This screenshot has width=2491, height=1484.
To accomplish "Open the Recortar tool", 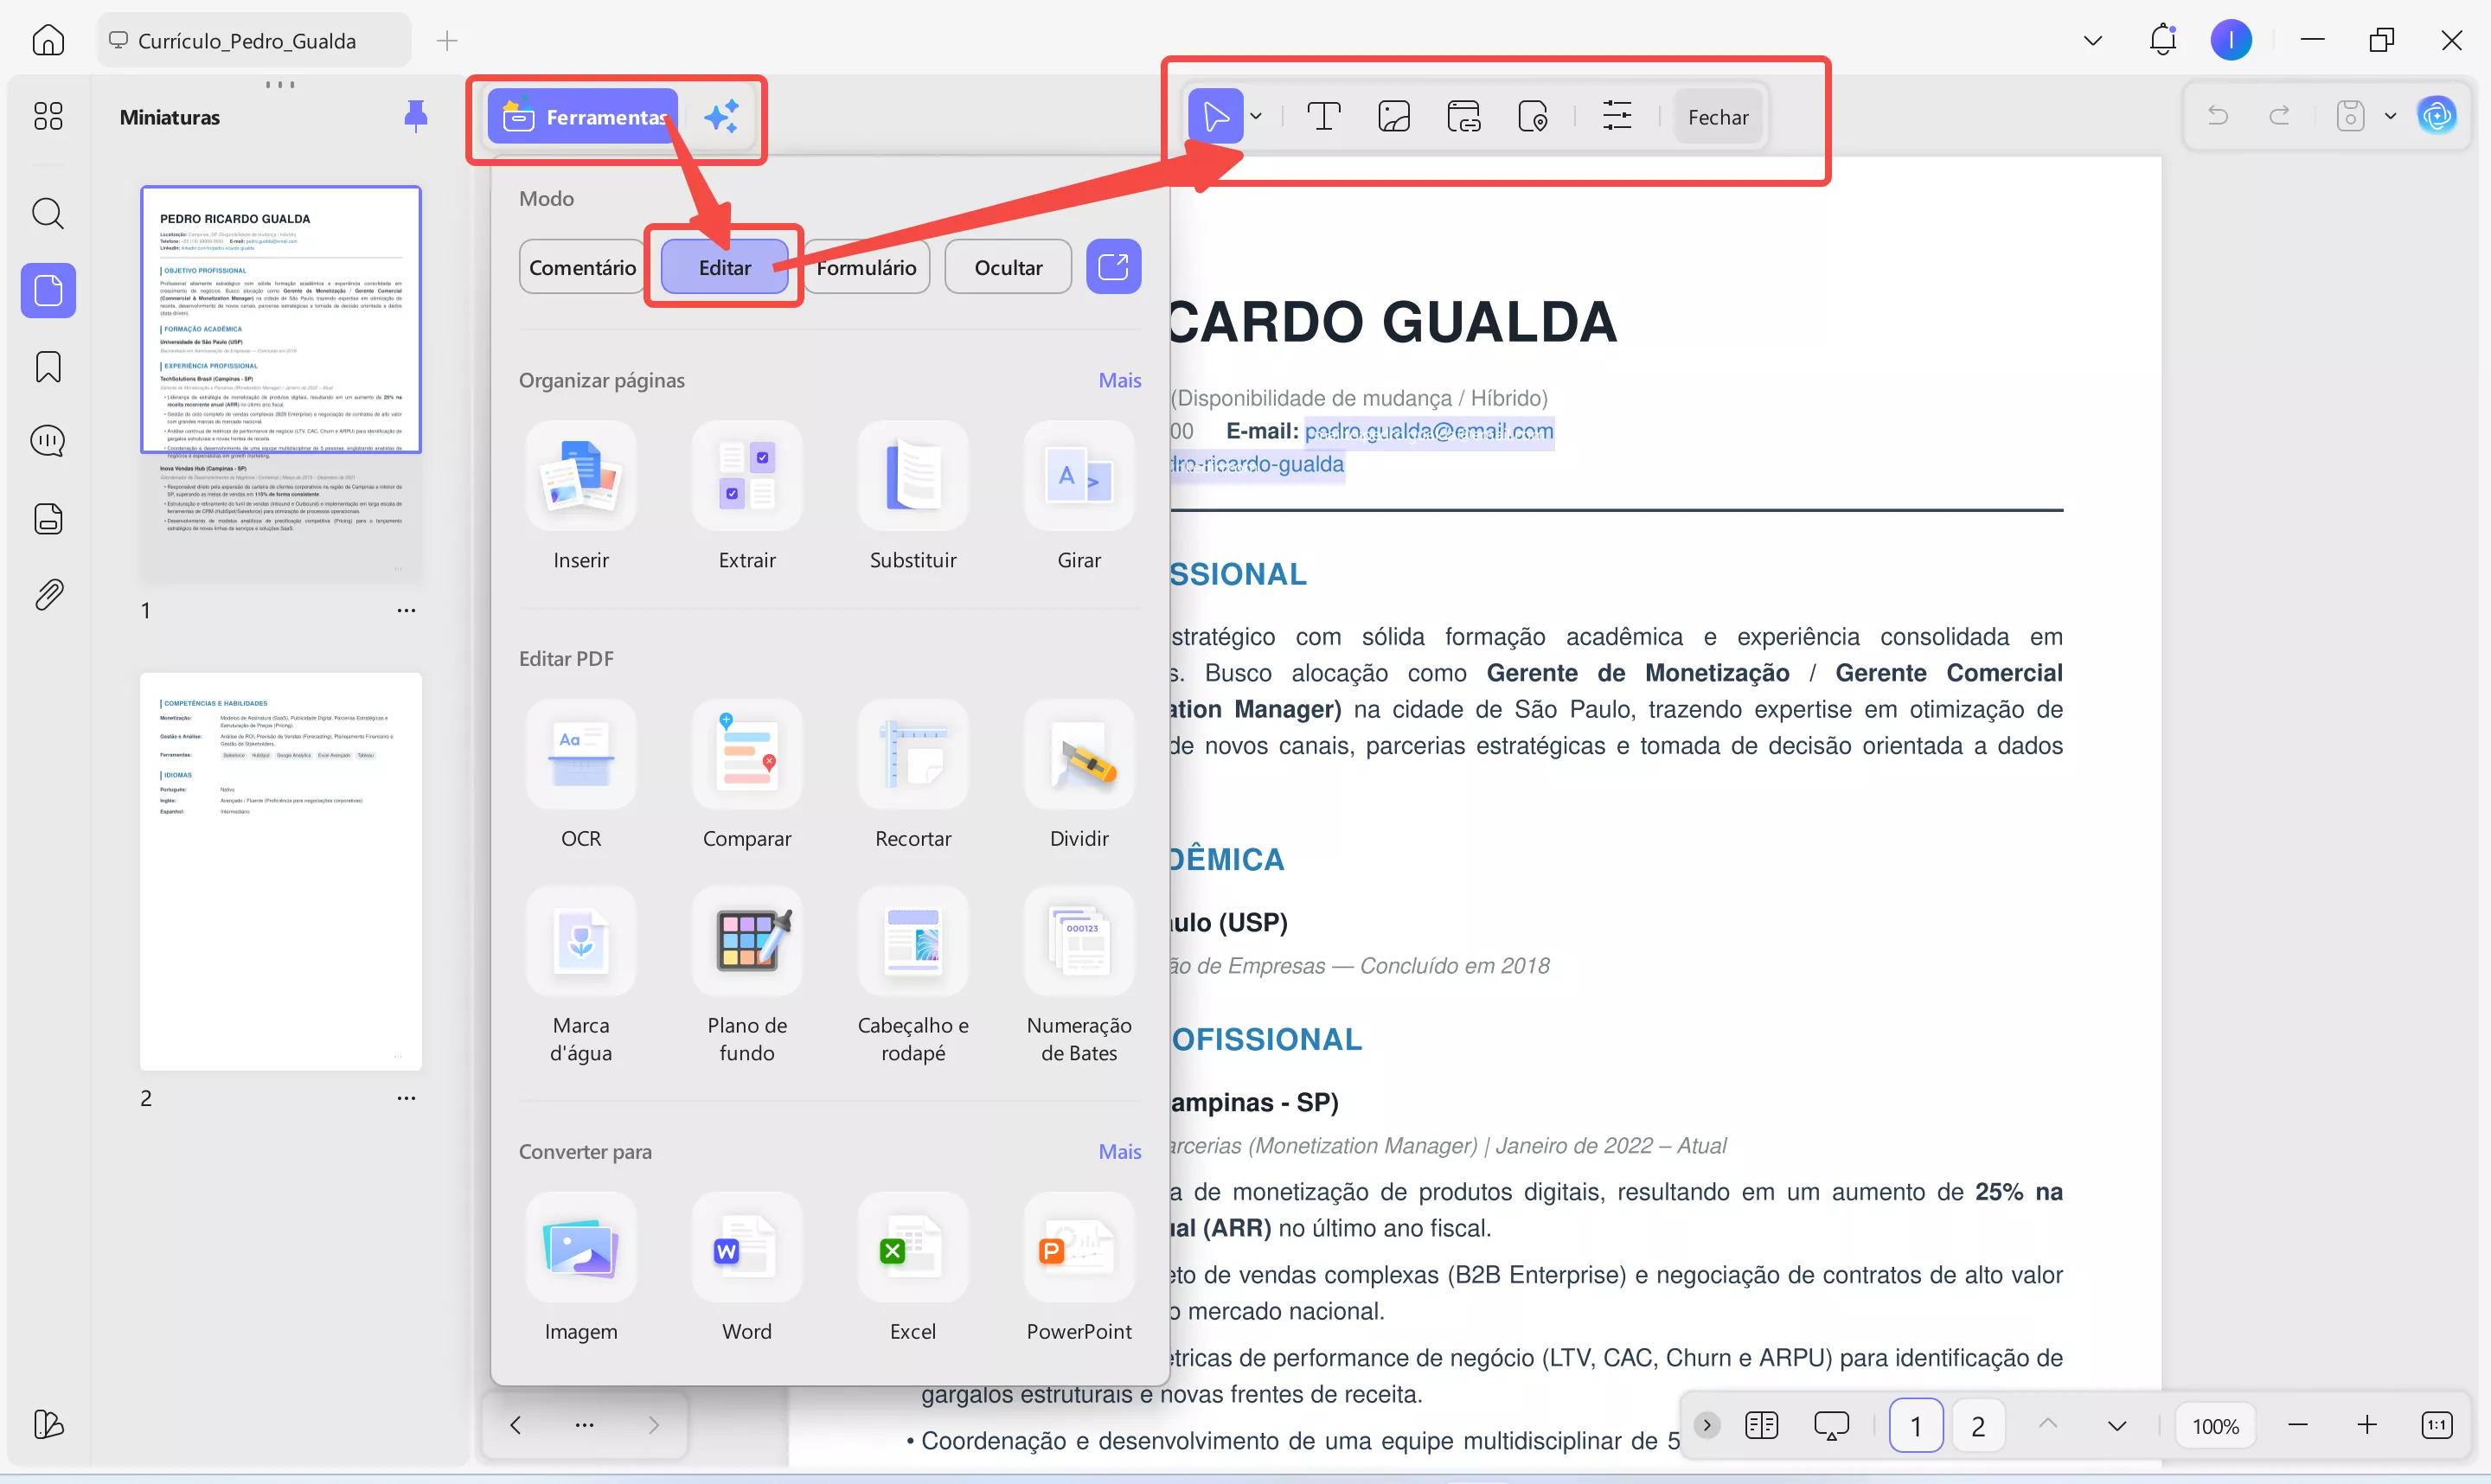I will 913,775.
